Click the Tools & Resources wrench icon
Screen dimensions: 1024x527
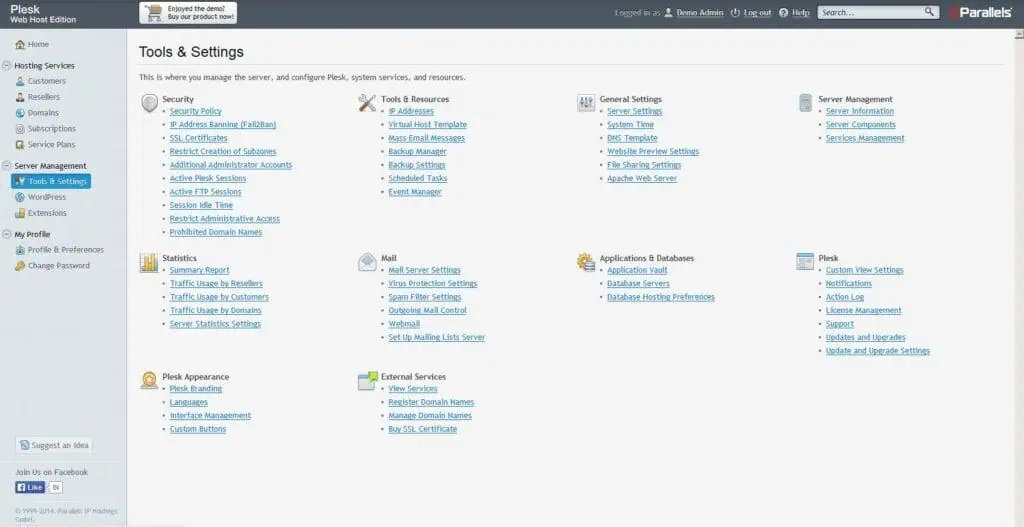[x=367, y=103]
